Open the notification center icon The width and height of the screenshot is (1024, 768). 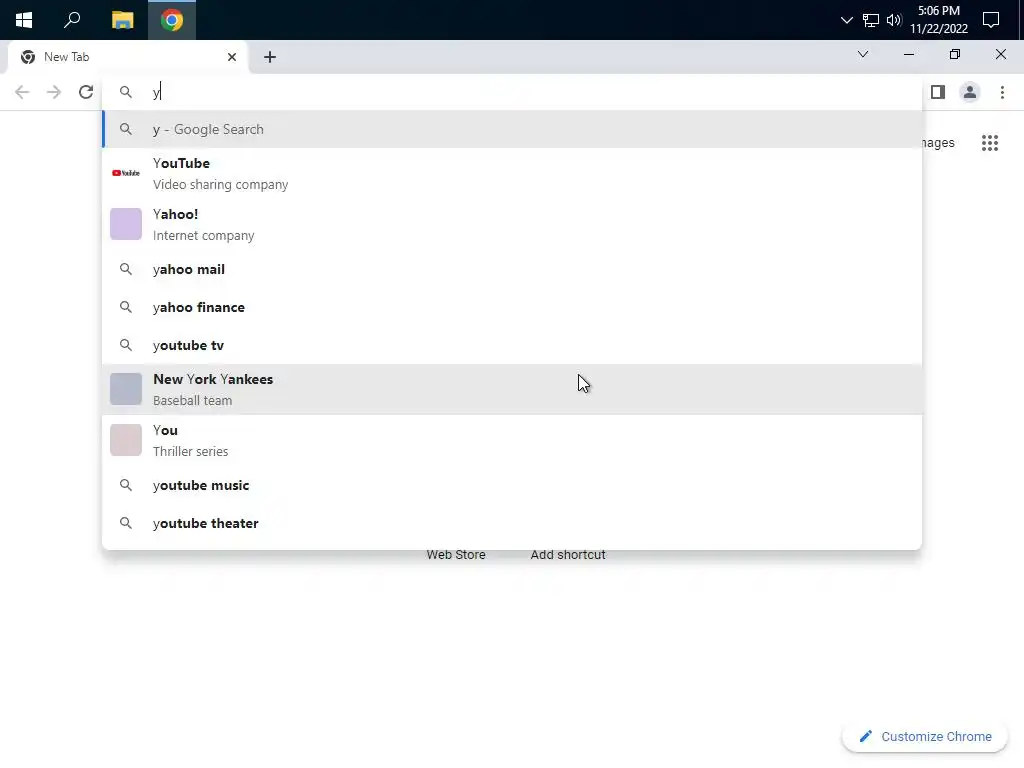click(x=991, y=20)
